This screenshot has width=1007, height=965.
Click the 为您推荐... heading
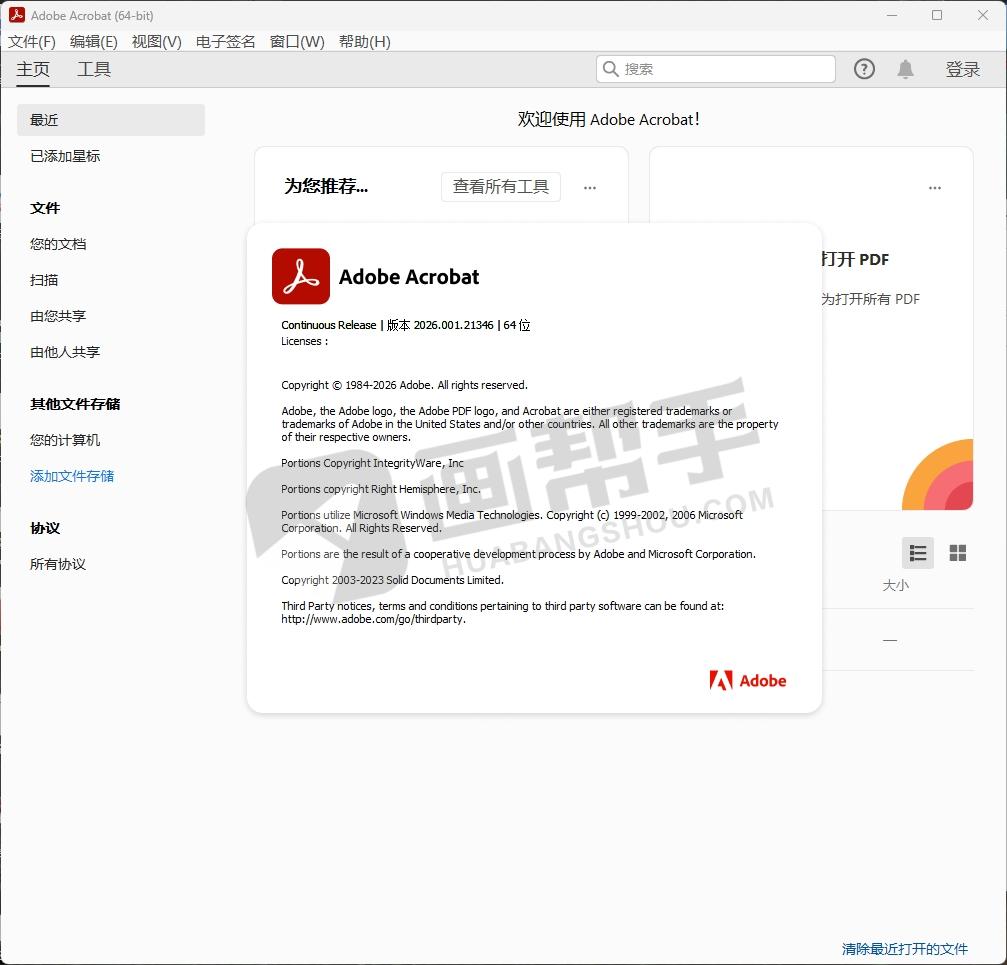click(x=326, y=186)
